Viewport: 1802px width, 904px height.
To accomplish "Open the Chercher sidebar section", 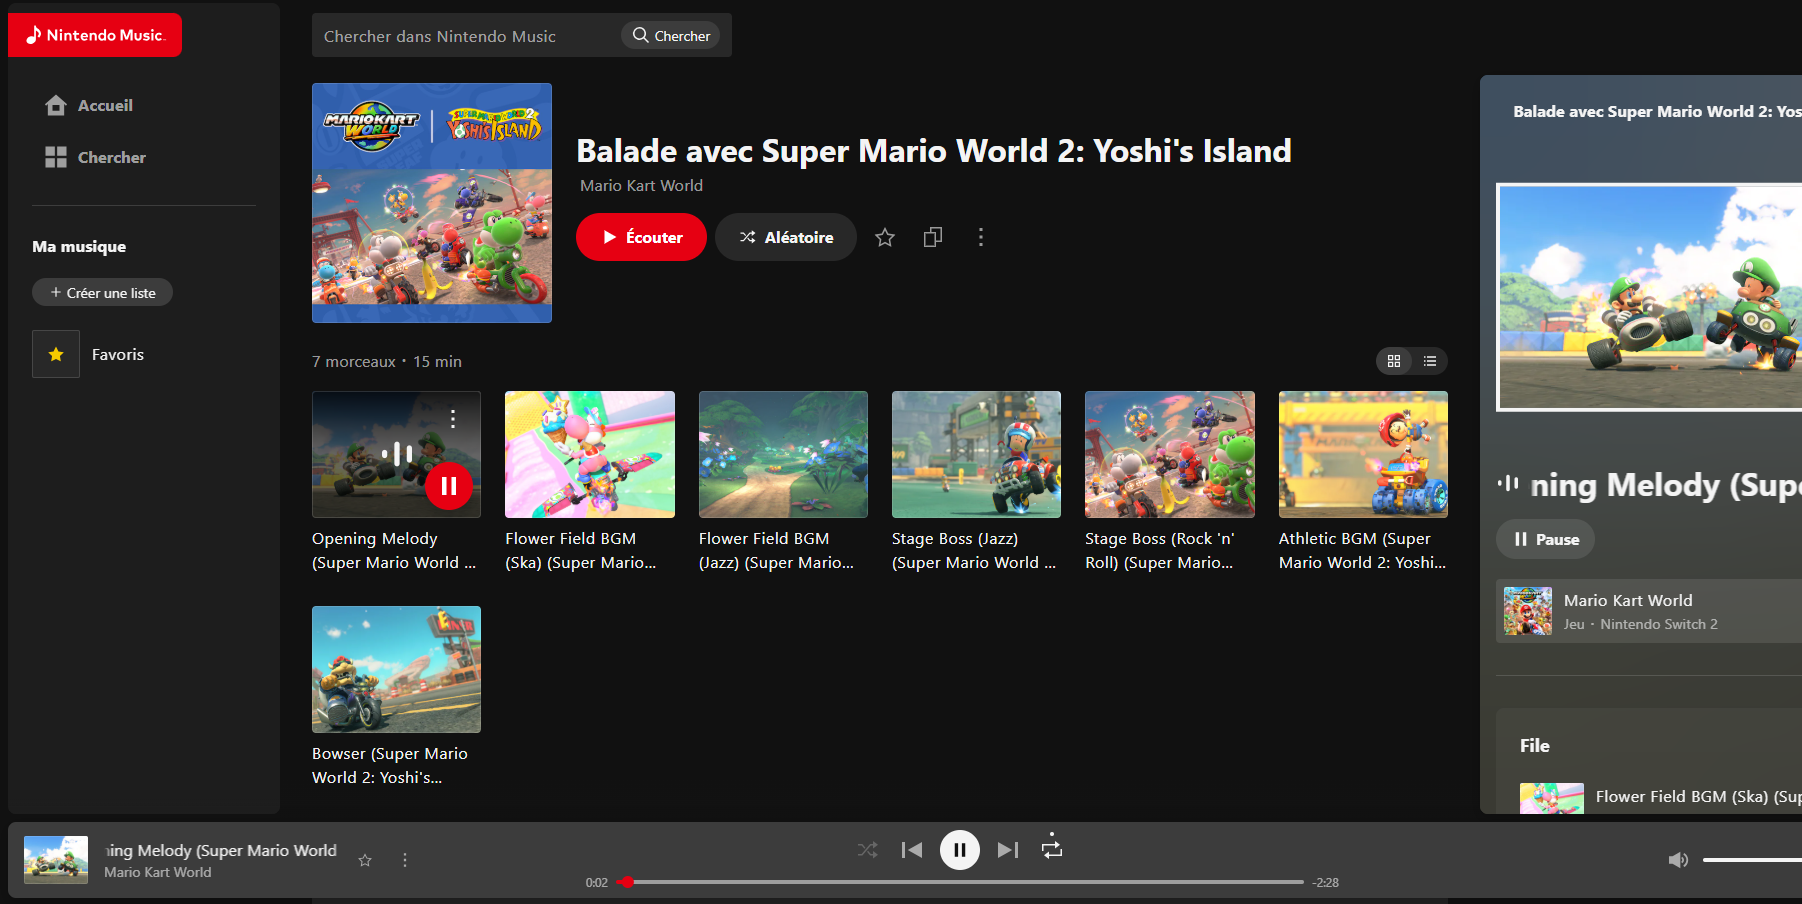I will pyautogui.click(x=95, y=157).
